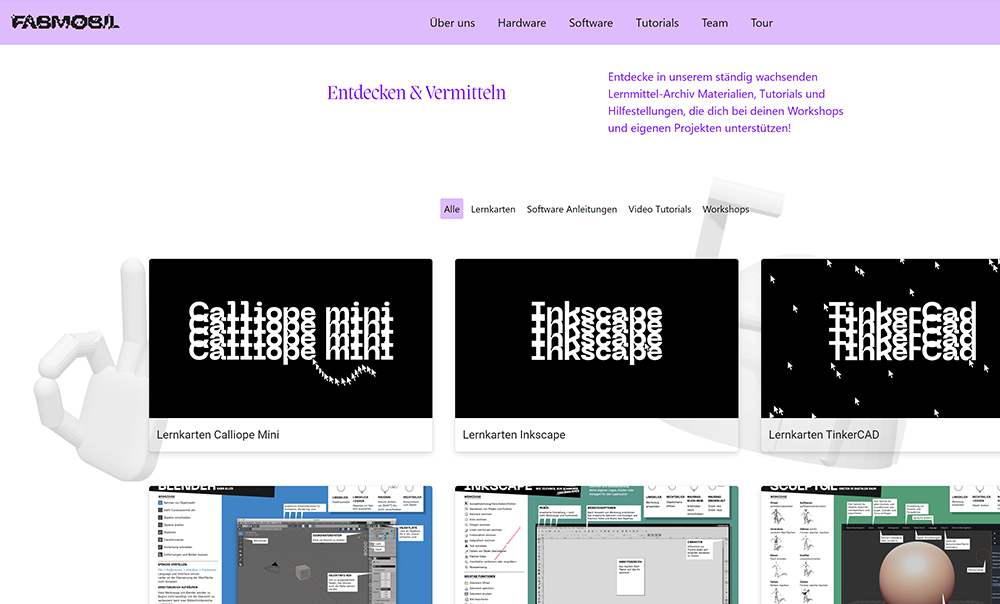Open the Tour navigation link
Viewport: 1000px width, 604px height.
pos(761,23)
